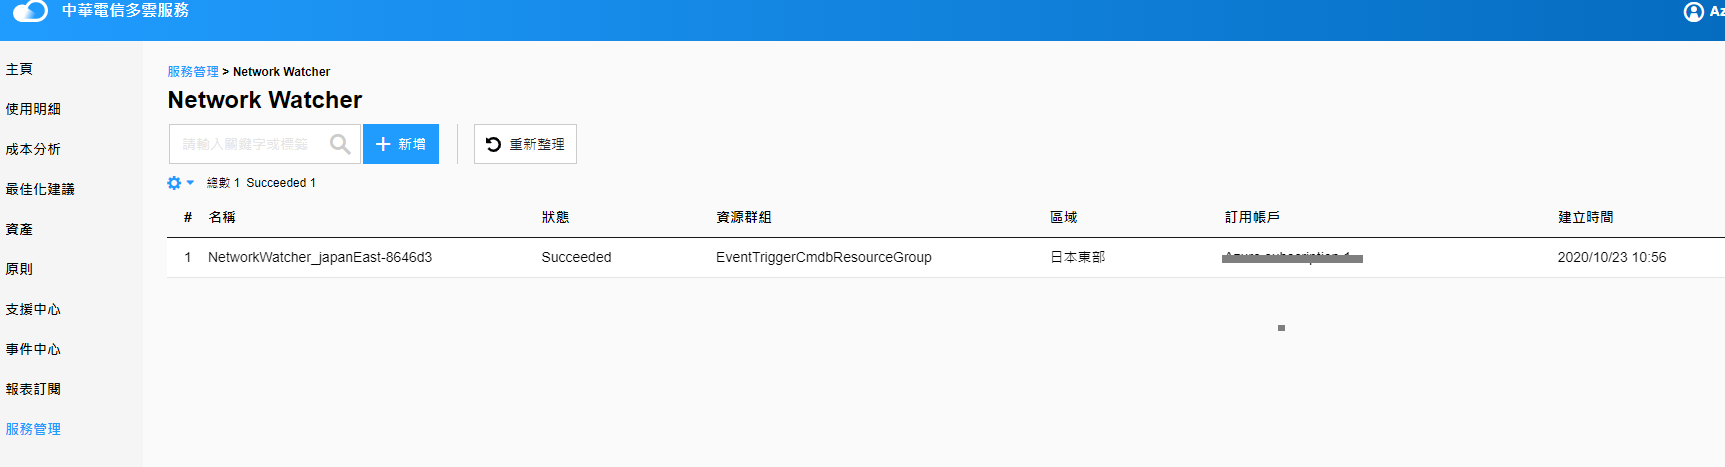
Task: Open the gear column settings icon
Action: tap(174, 183)
